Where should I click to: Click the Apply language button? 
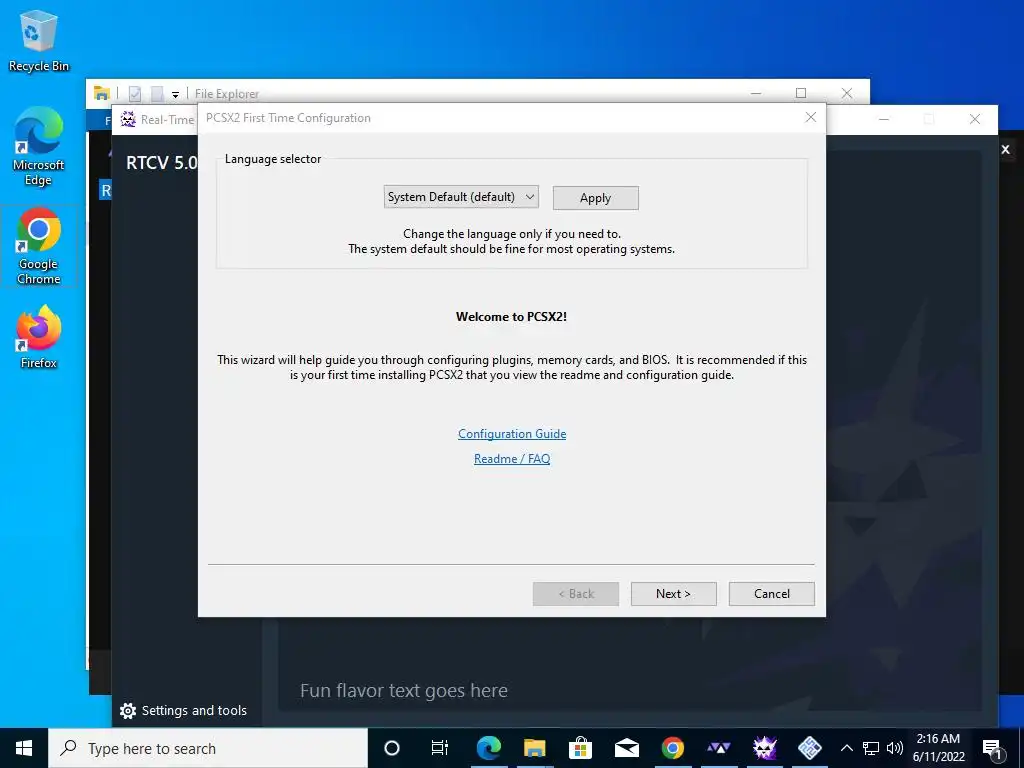596,198
